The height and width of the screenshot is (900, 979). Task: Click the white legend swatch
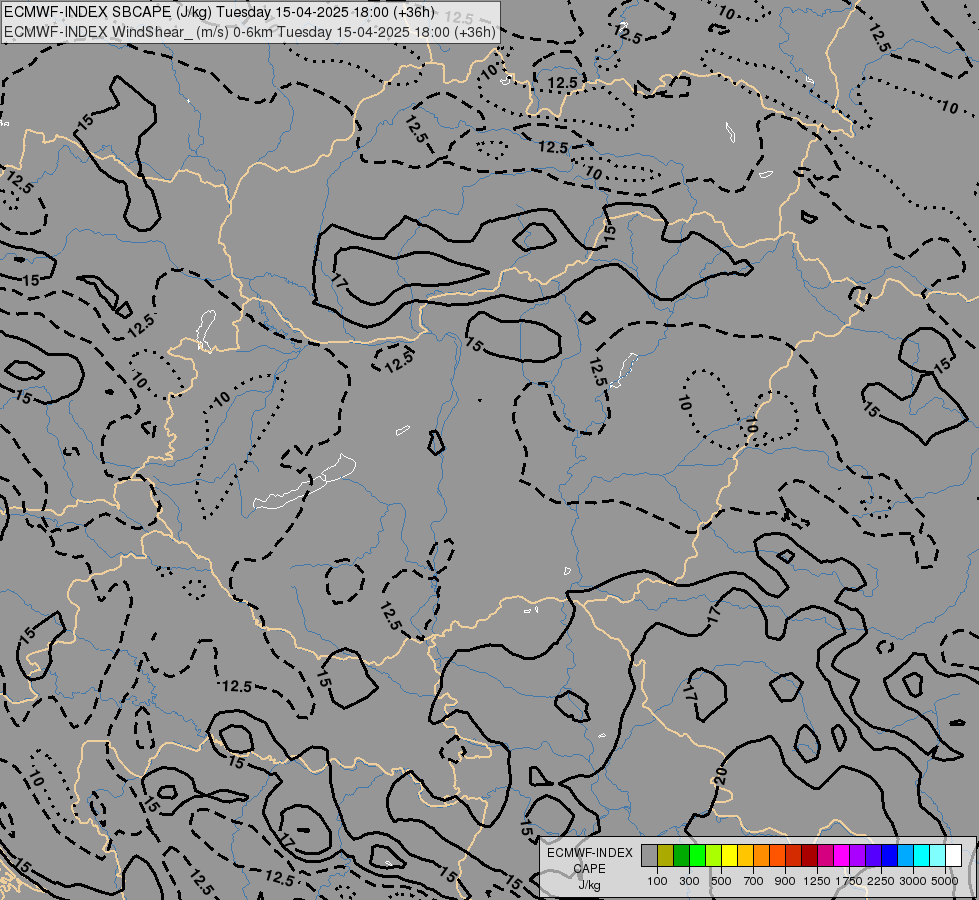954,856
